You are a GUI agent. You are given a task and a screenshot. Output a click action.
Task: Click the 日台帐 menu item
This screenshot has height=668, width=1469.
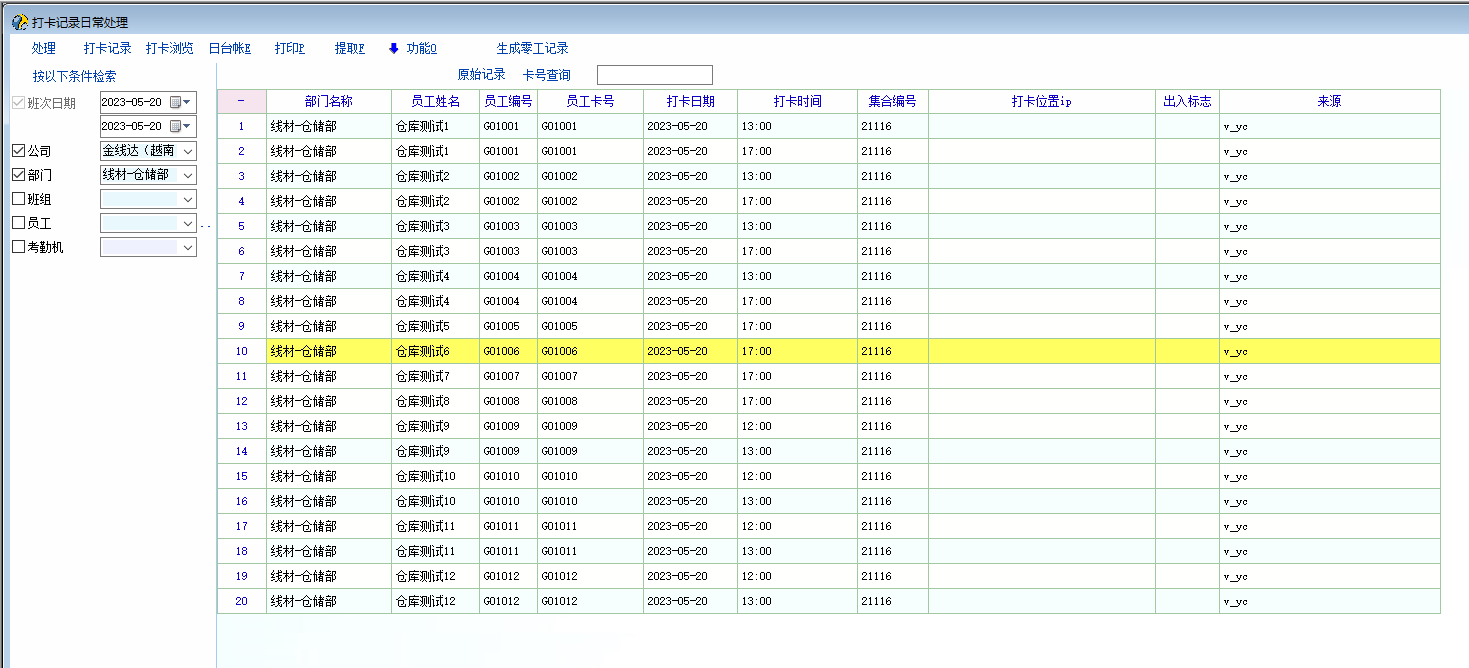click(229, 48)
